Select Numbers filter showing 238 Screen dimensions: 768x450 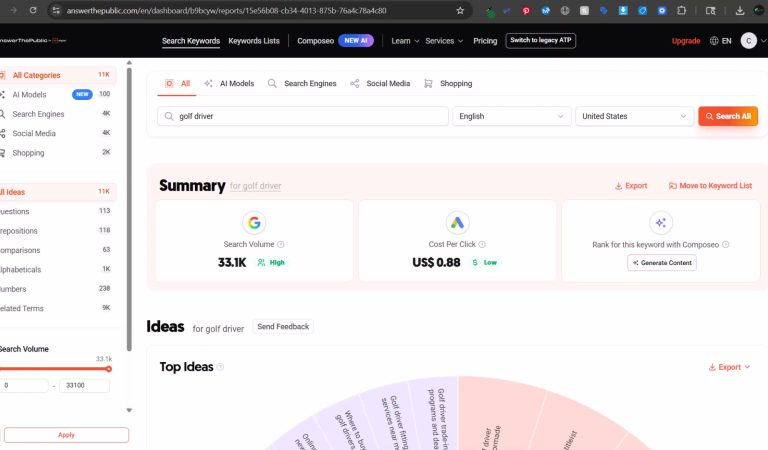click(x=57, y=289)
